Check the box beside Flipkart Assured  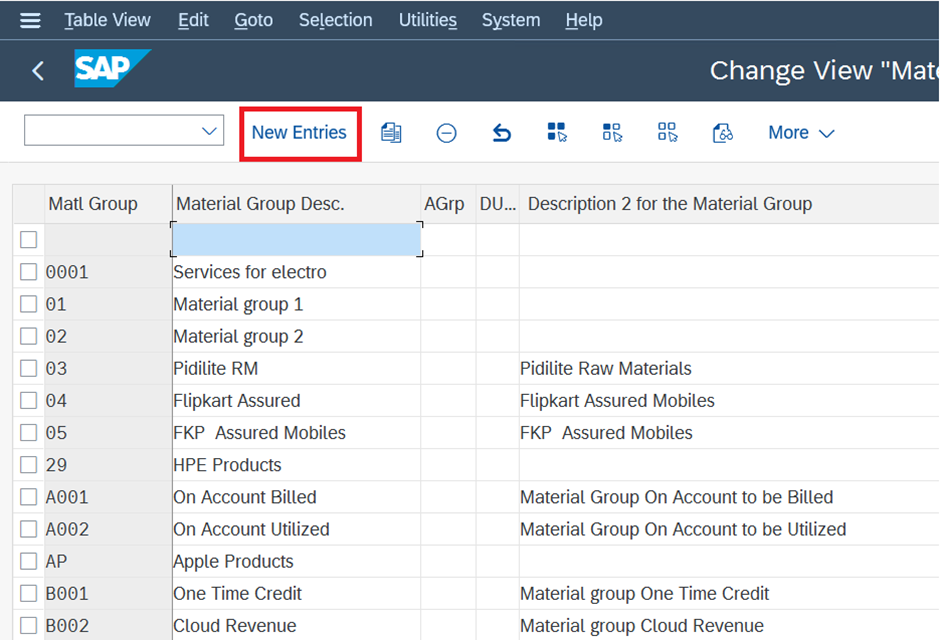pos(29,400)
